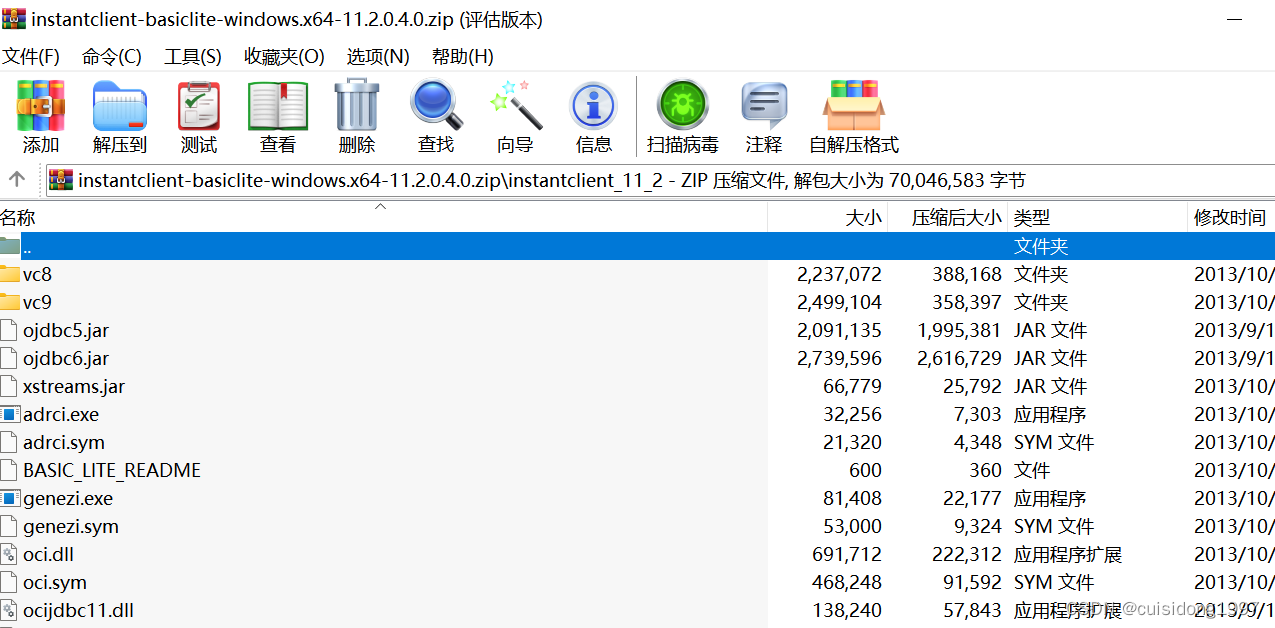Image resolution: width=1275 pixels, height=628 pixels.
Task: Click the 测试 (Test) toolbar icon
Action: (x=199, y=106)
